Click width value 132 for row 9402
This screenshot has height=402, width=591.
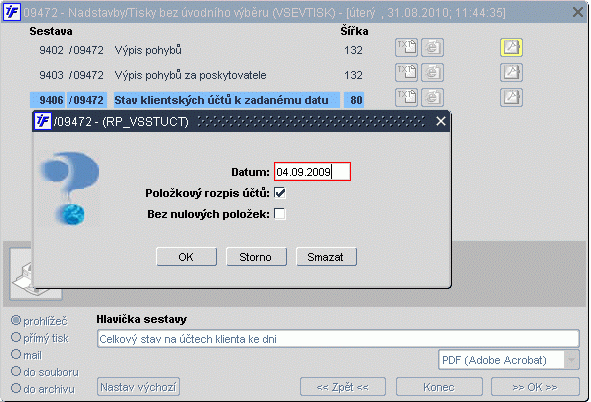tap(353, 50)
